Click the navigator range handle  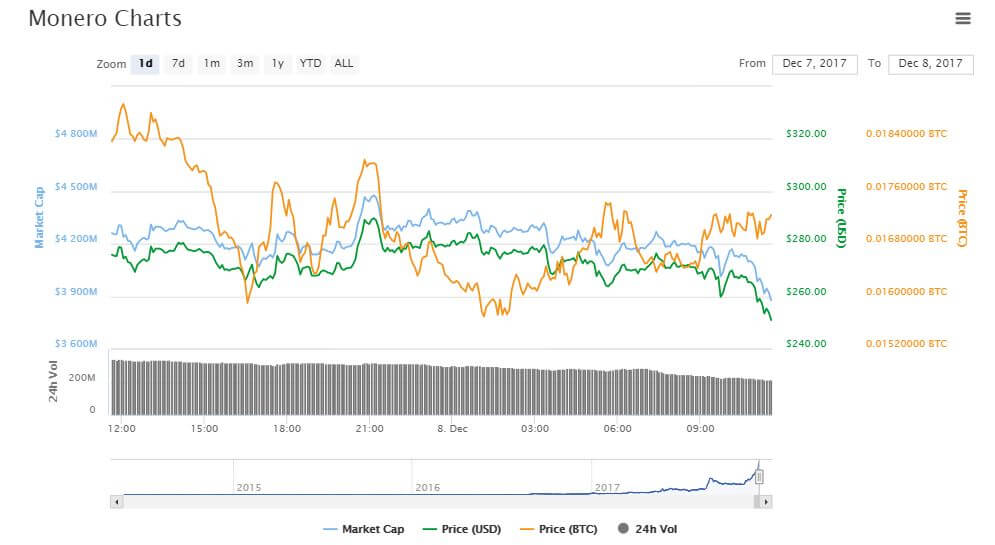759,476
